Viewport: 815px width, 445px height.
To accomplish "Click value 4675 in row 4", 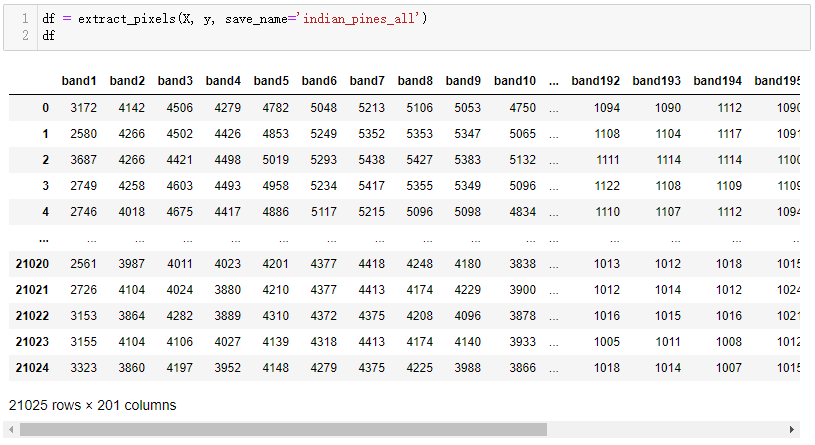I will [x=180, y=212].
